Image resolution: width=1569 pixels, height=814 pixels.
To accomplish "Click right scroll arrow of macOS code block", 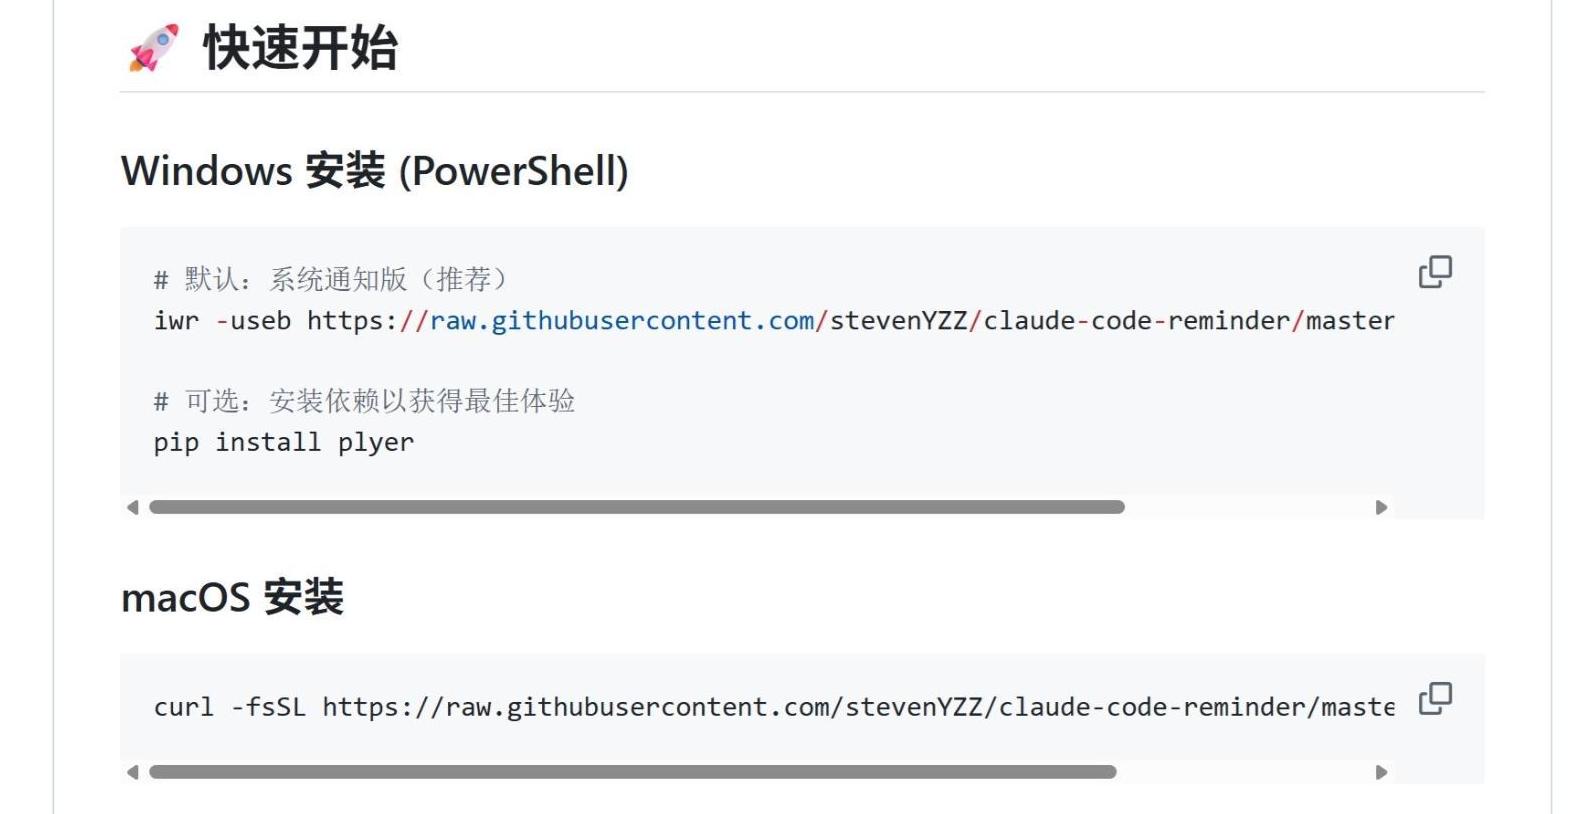I will (1381, 772).
